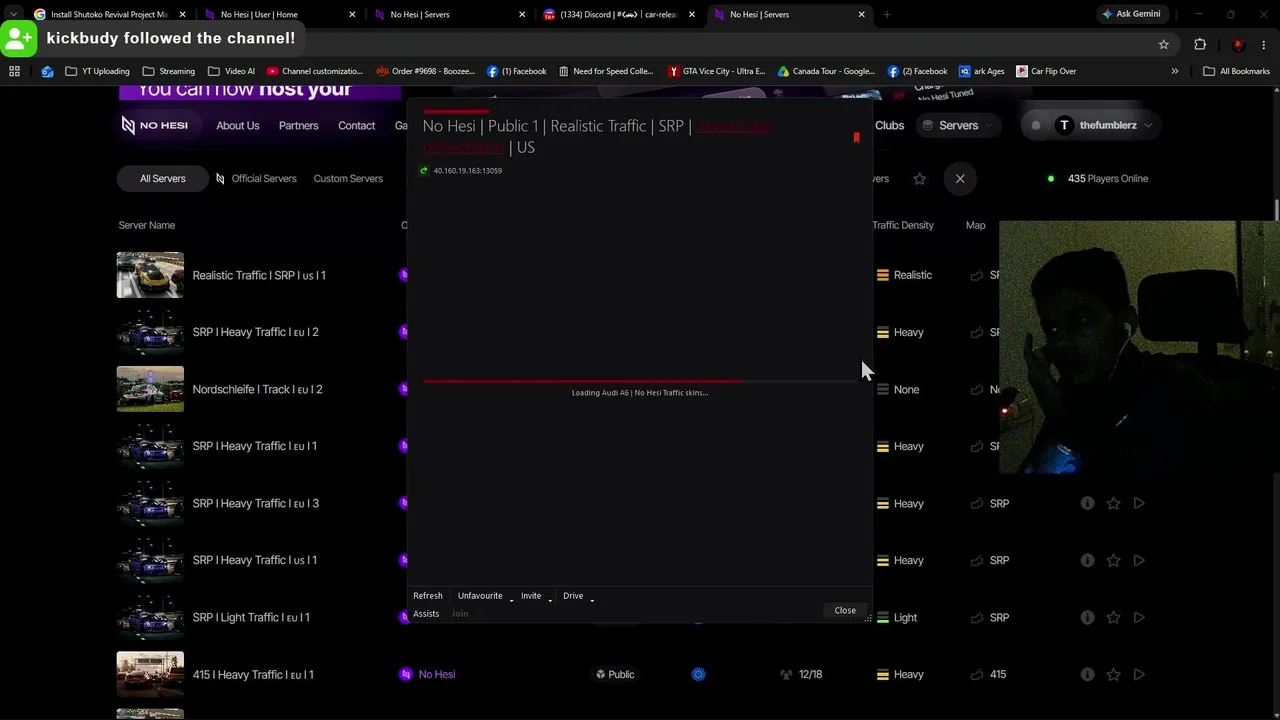Favourite the SRP Heavy Traffic US 1 server

coord(1113,560)
